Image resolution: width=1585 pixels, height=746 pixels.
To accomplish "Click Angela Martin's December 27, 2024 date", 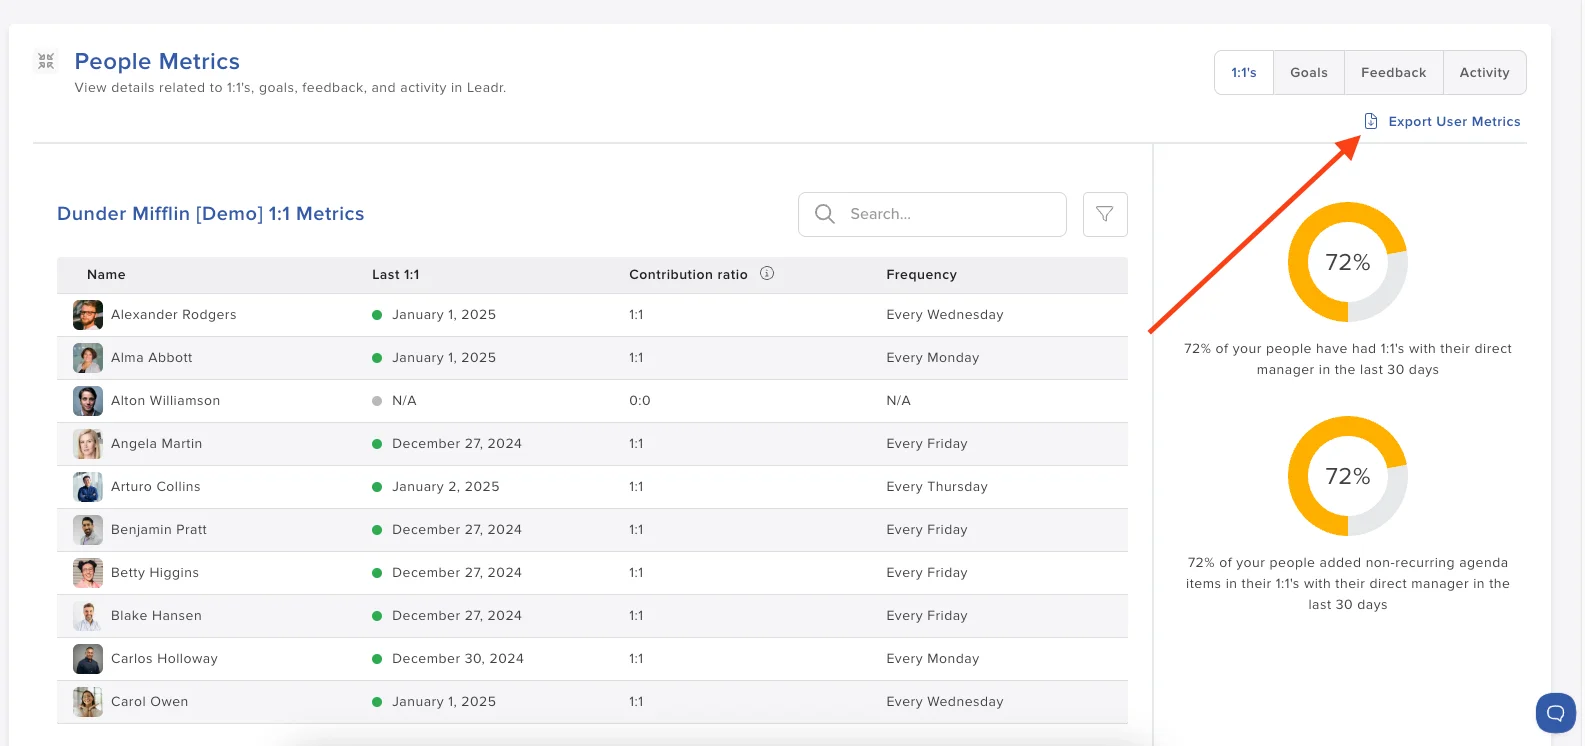I will pyautogui.click(x=457, y=444).
